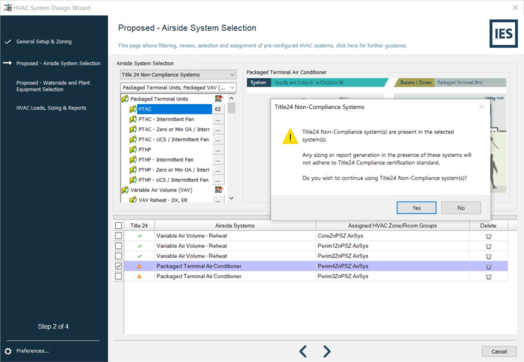Check the CoreZnPSZ Variable Air Volume row
Viewport: 524px width, 362px height.
click(x=118, y=236)
